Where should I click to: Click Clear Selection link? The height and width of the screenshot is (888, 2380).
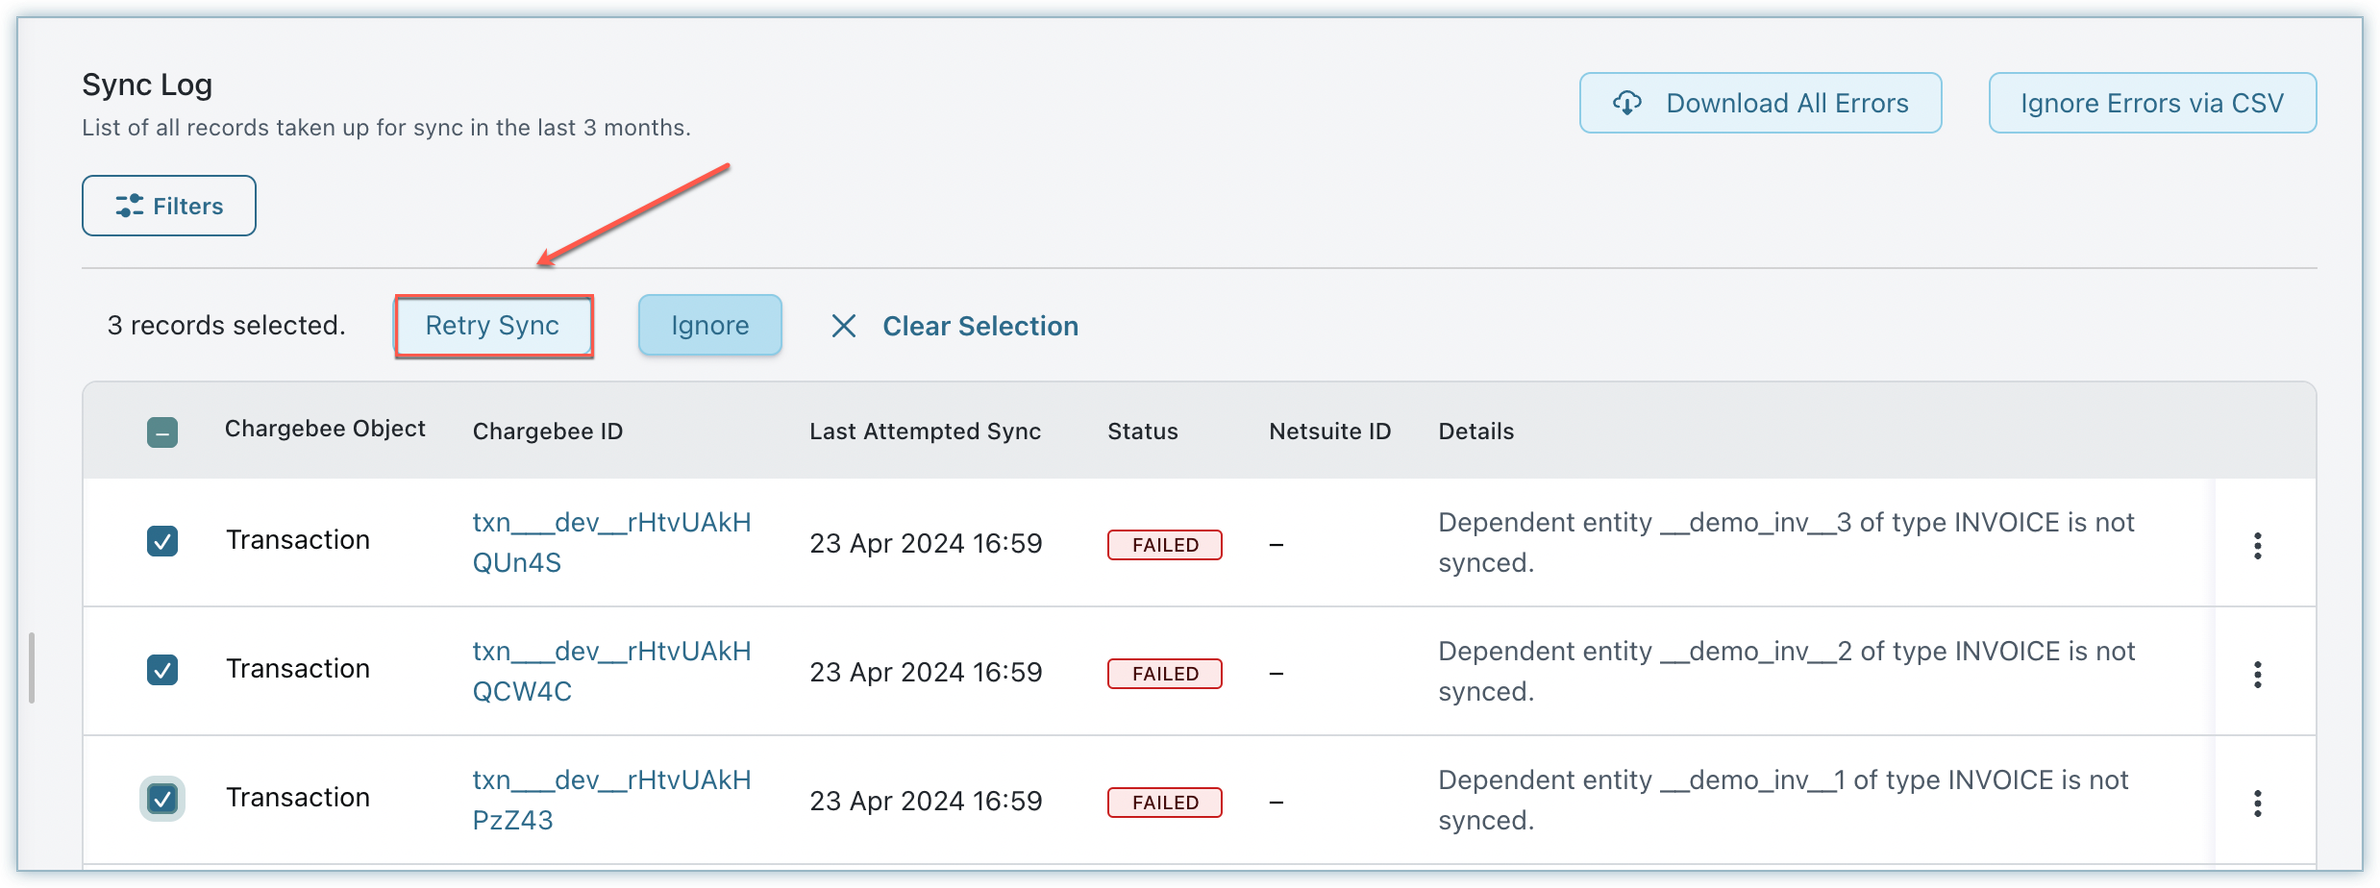point(979,326)
